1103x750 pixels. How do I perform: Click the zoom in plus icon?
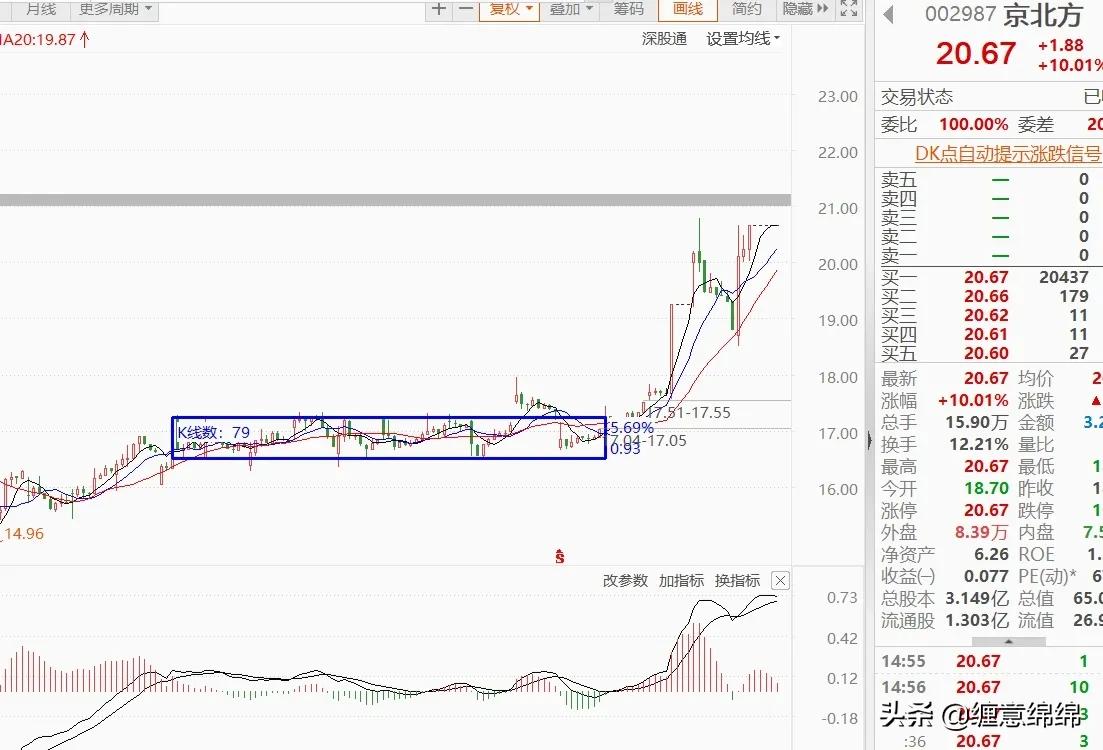coord(438,11)
